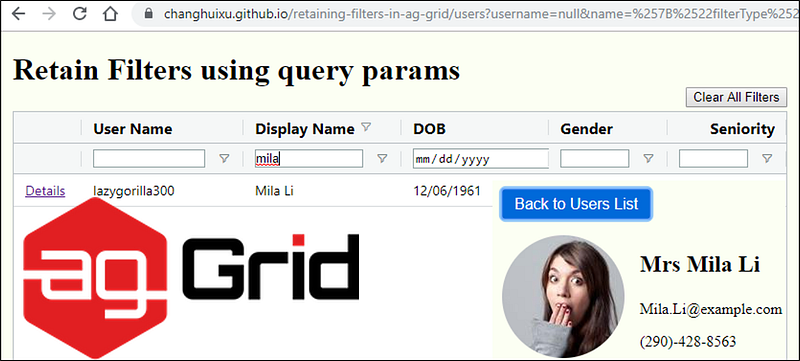Open the Seniority floating filter funnel
This screenshot has width=800, height=361.
pyautogui.click(x=767, y=159)
